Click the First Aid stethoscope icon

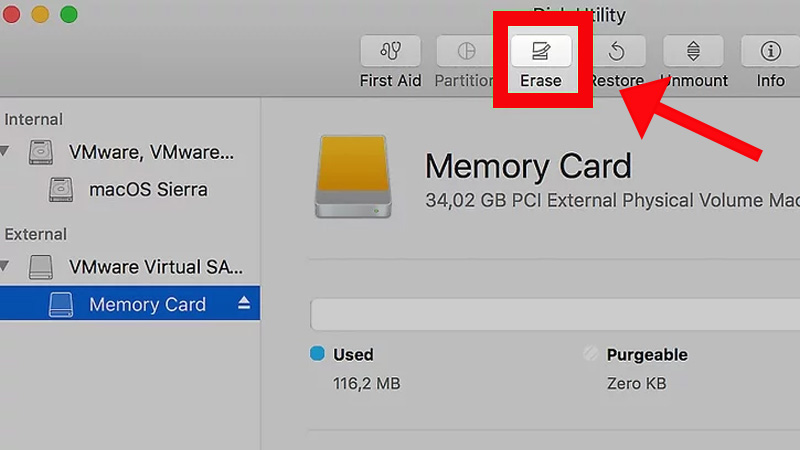[x=390, y=51]
